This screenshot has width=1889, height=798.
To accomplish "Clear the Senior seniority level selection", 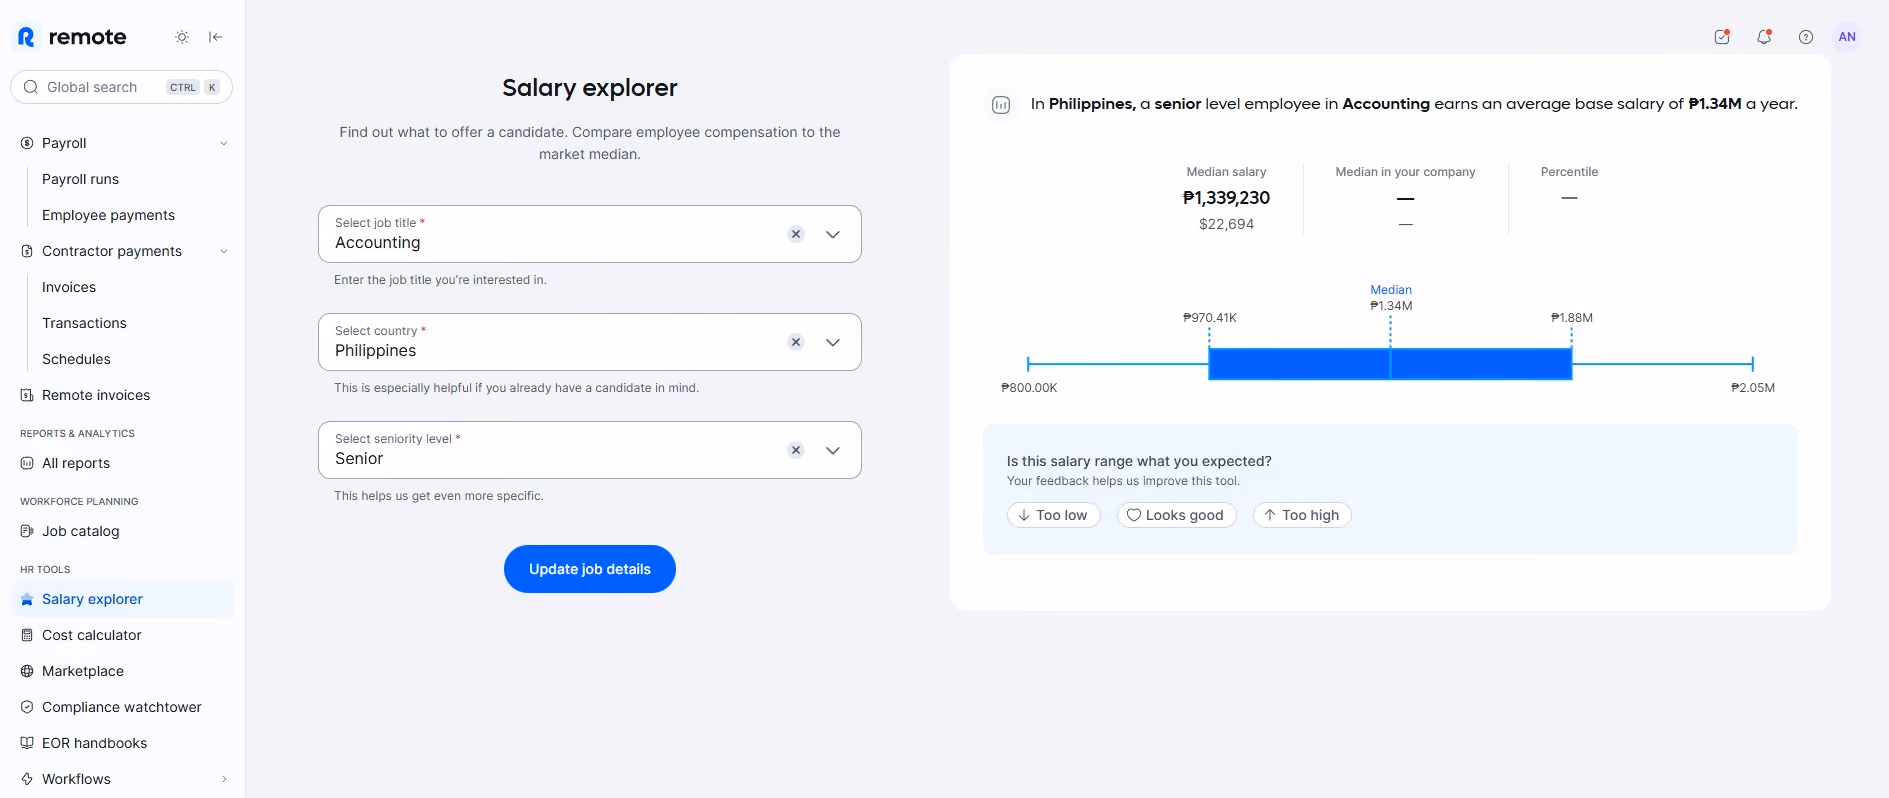I will click(796, 450).
